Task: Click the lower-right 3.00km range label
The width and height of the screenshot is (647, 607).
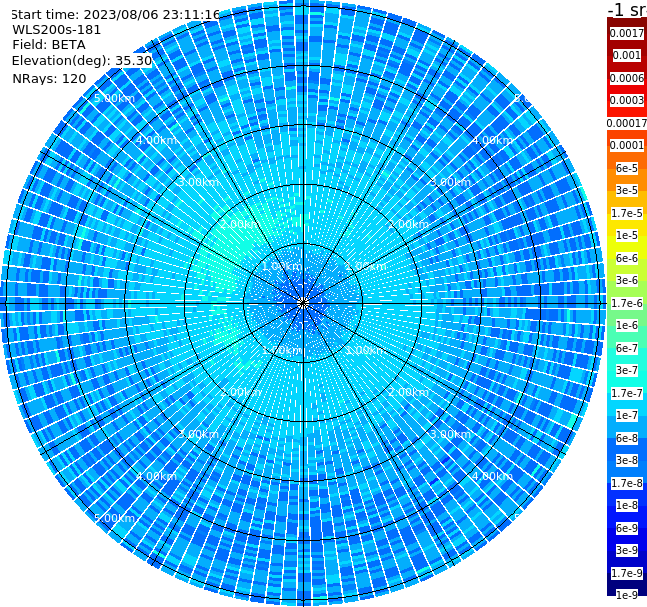Action: pyautogui.click(x=450, y=434)
